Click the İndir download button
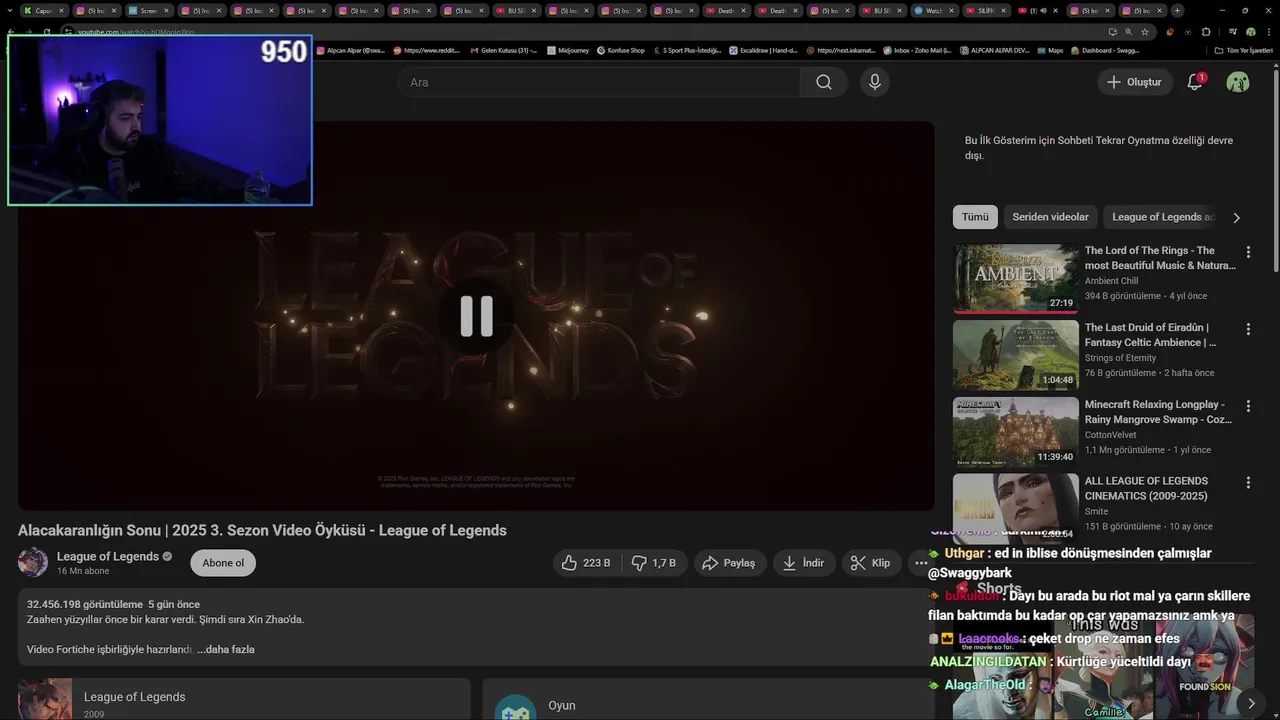This screenshot has width=1280, height=720. point(804,563)
